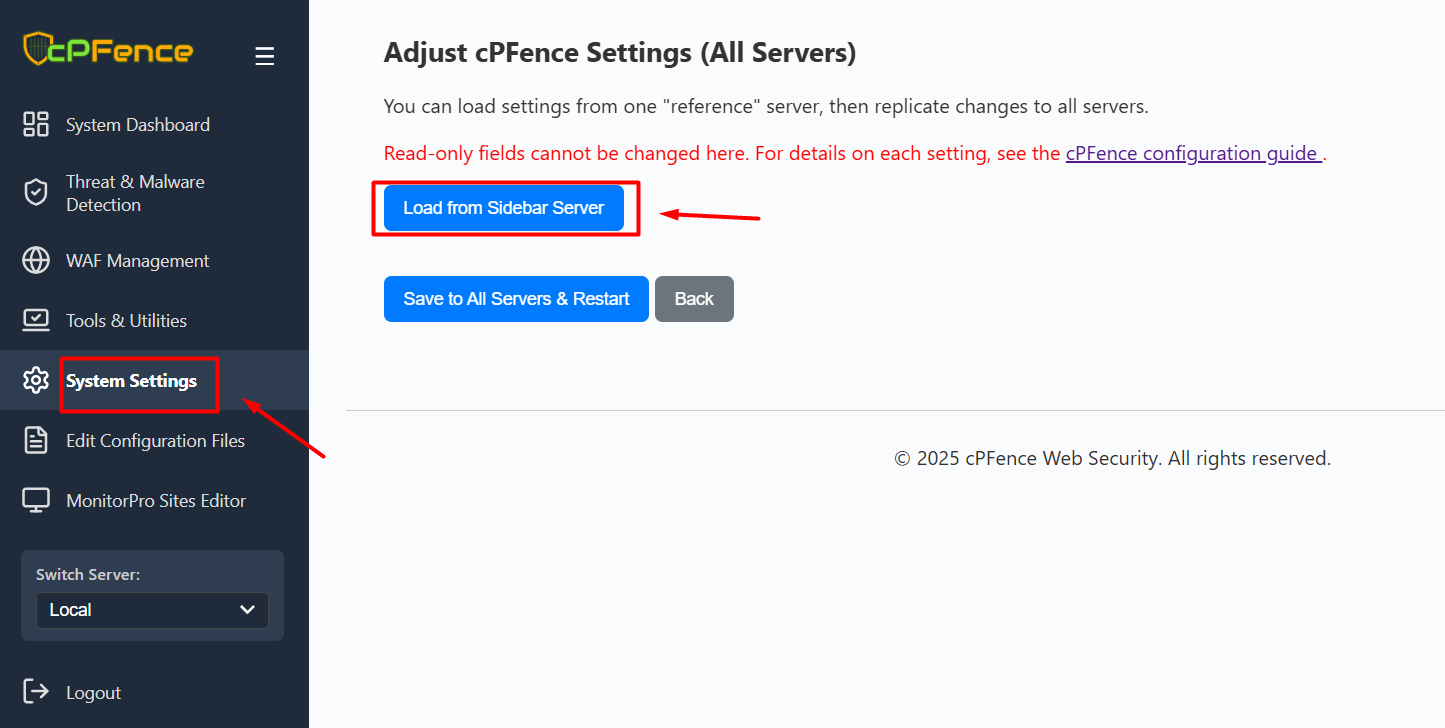Click the MonitorPro Sites Editor screen icon
The height and width of the screenshot is (728, 1445).
pyautogui.click(x=36, y=501)
